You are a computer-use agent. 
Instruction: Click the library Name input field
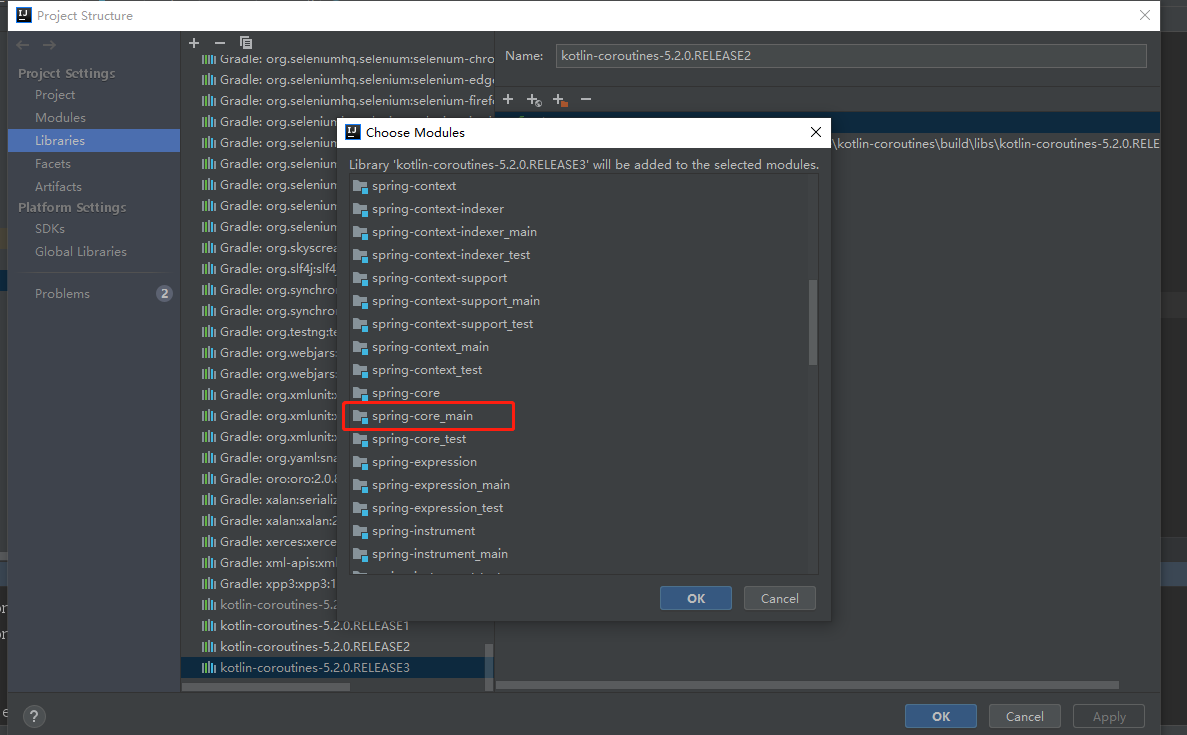coord(851,56)
